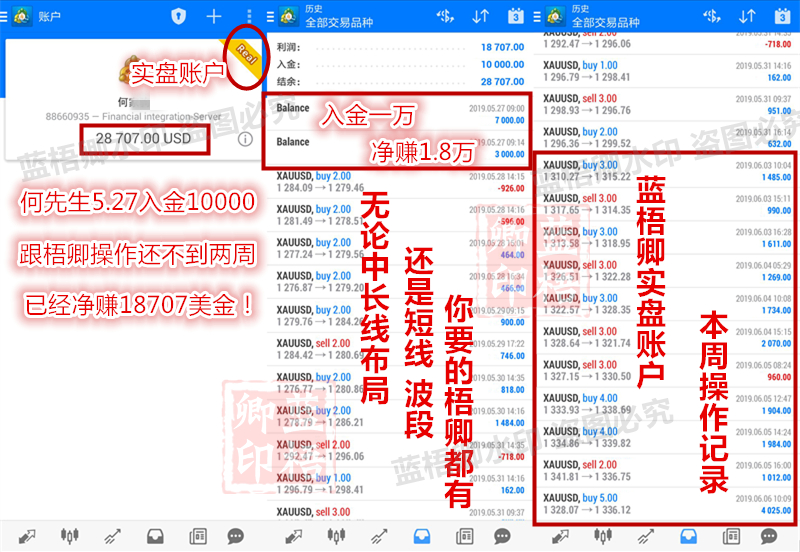
Task: Open Chat bubble tab in left panel bottom bar
Action: pyautogui.click(x=235, y=537)
